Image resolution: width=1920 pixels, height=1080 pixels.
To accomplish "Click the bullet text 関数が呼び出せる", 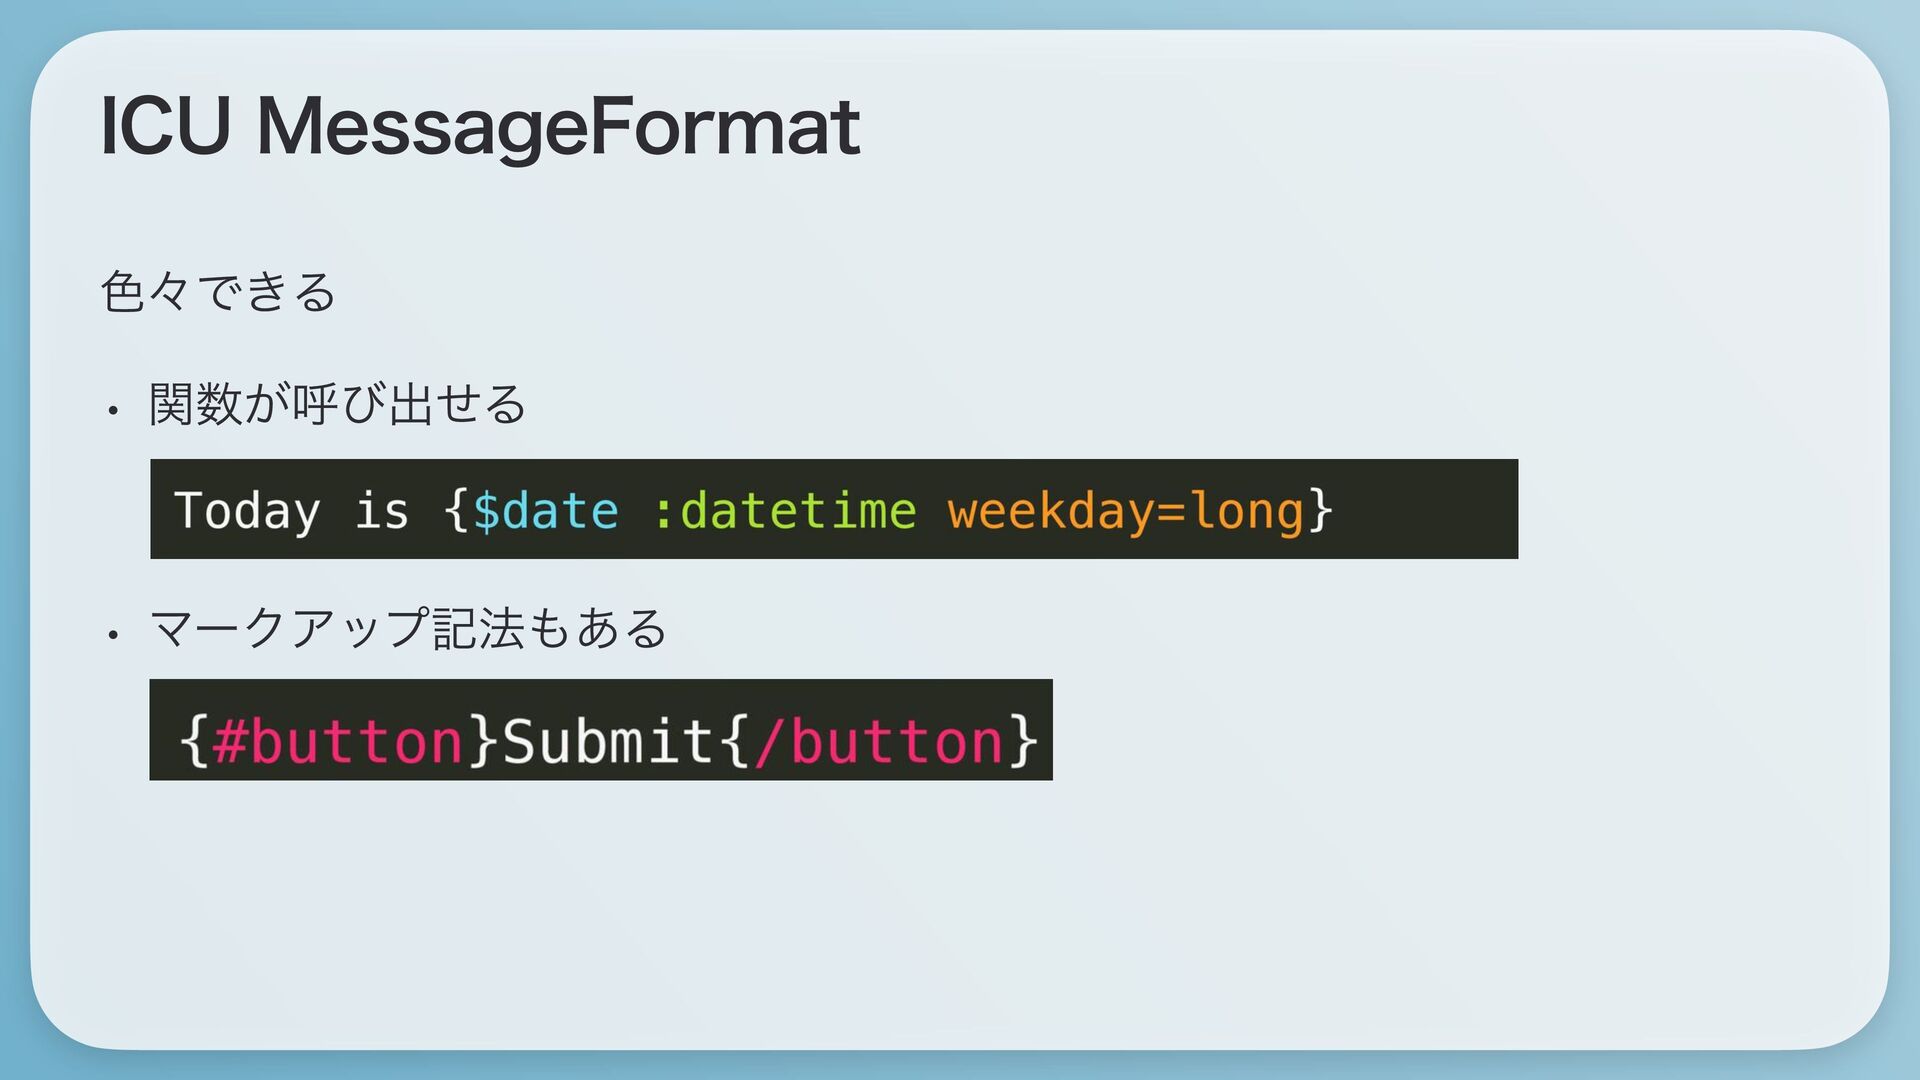I will 337,405.
